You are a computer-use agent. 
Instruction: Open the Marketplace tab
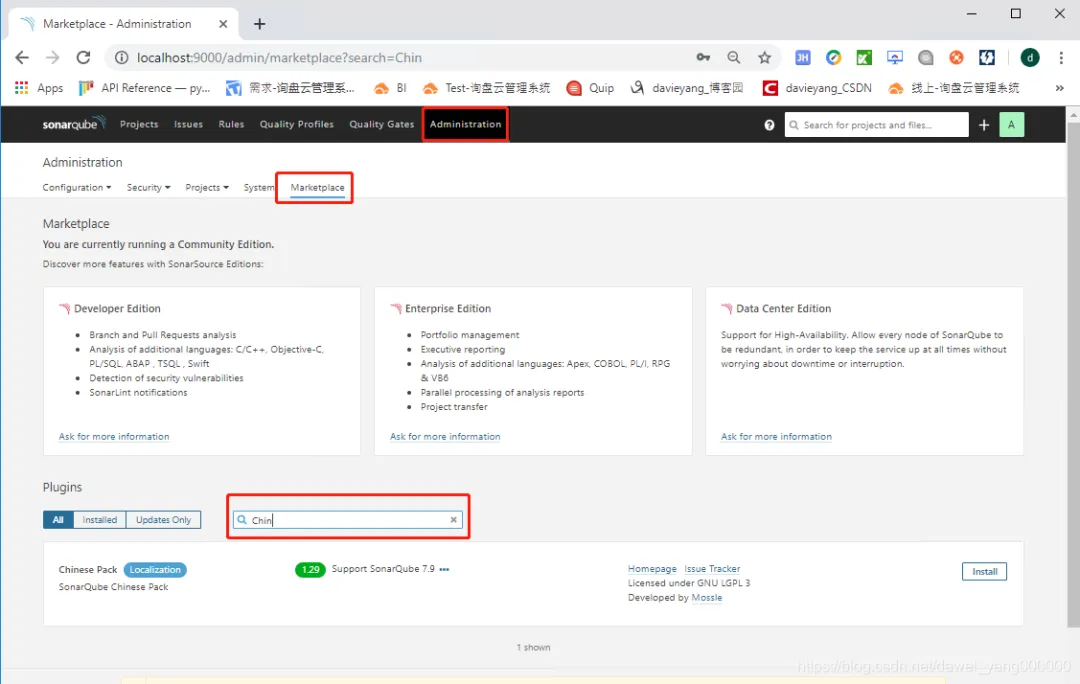[318, 187]
